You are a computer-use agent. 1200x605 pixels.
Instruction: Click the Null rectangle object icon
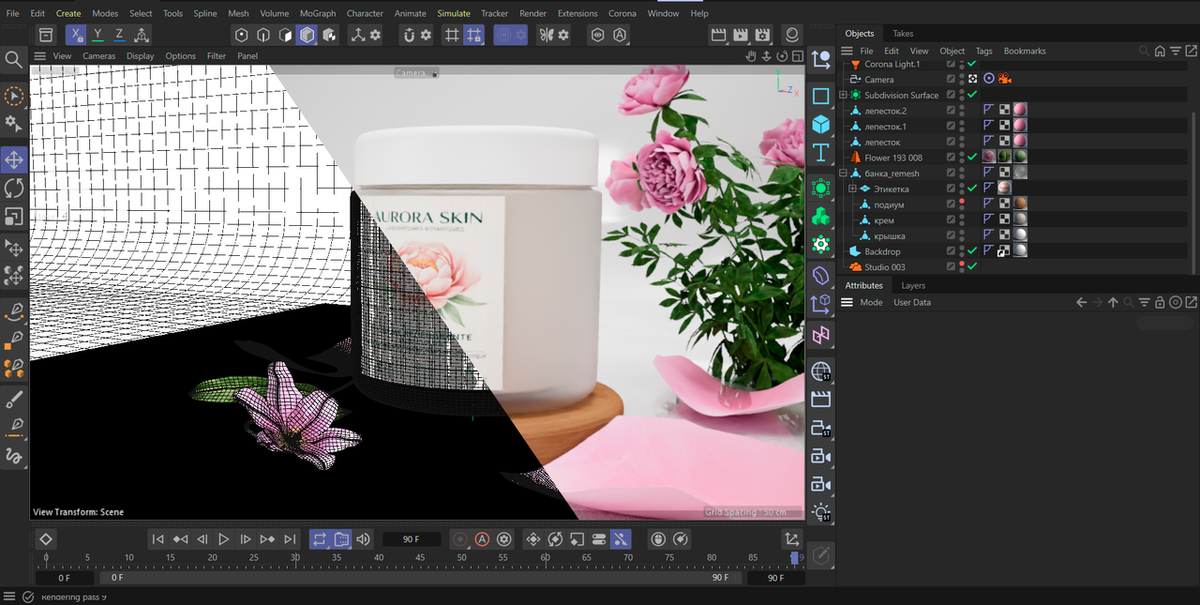[x=821, y=96]
